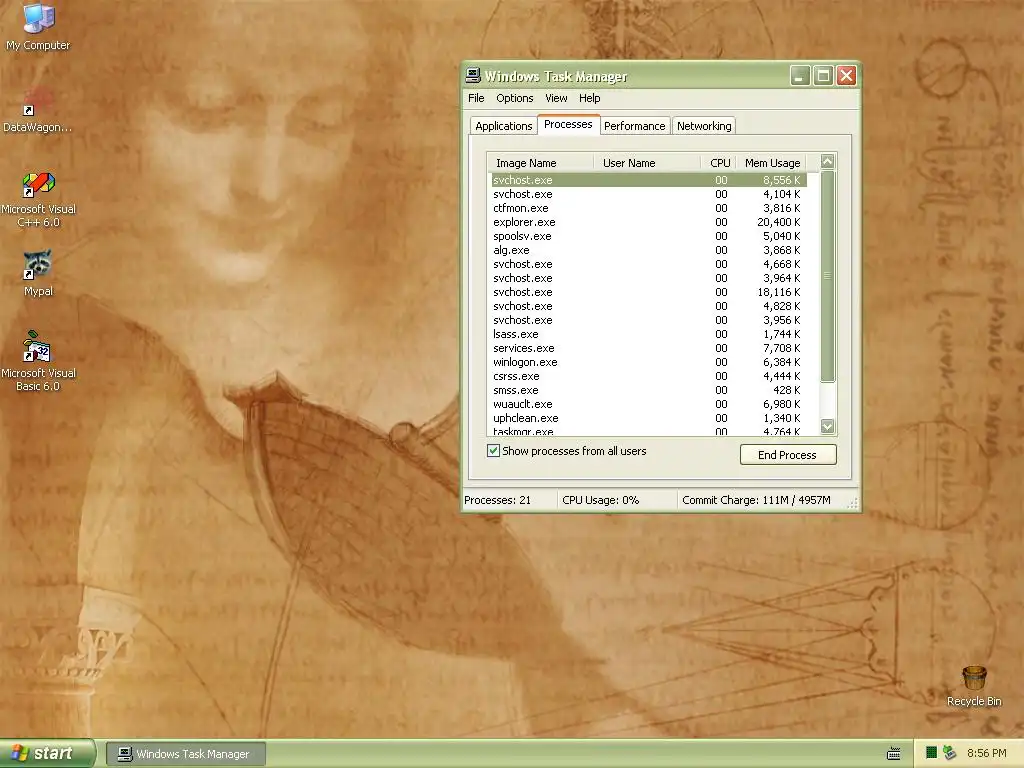Viewport: 1024px width, 768px height.
Task: Click the 8:56 PM taskbar clock
Action: point(986,754)
